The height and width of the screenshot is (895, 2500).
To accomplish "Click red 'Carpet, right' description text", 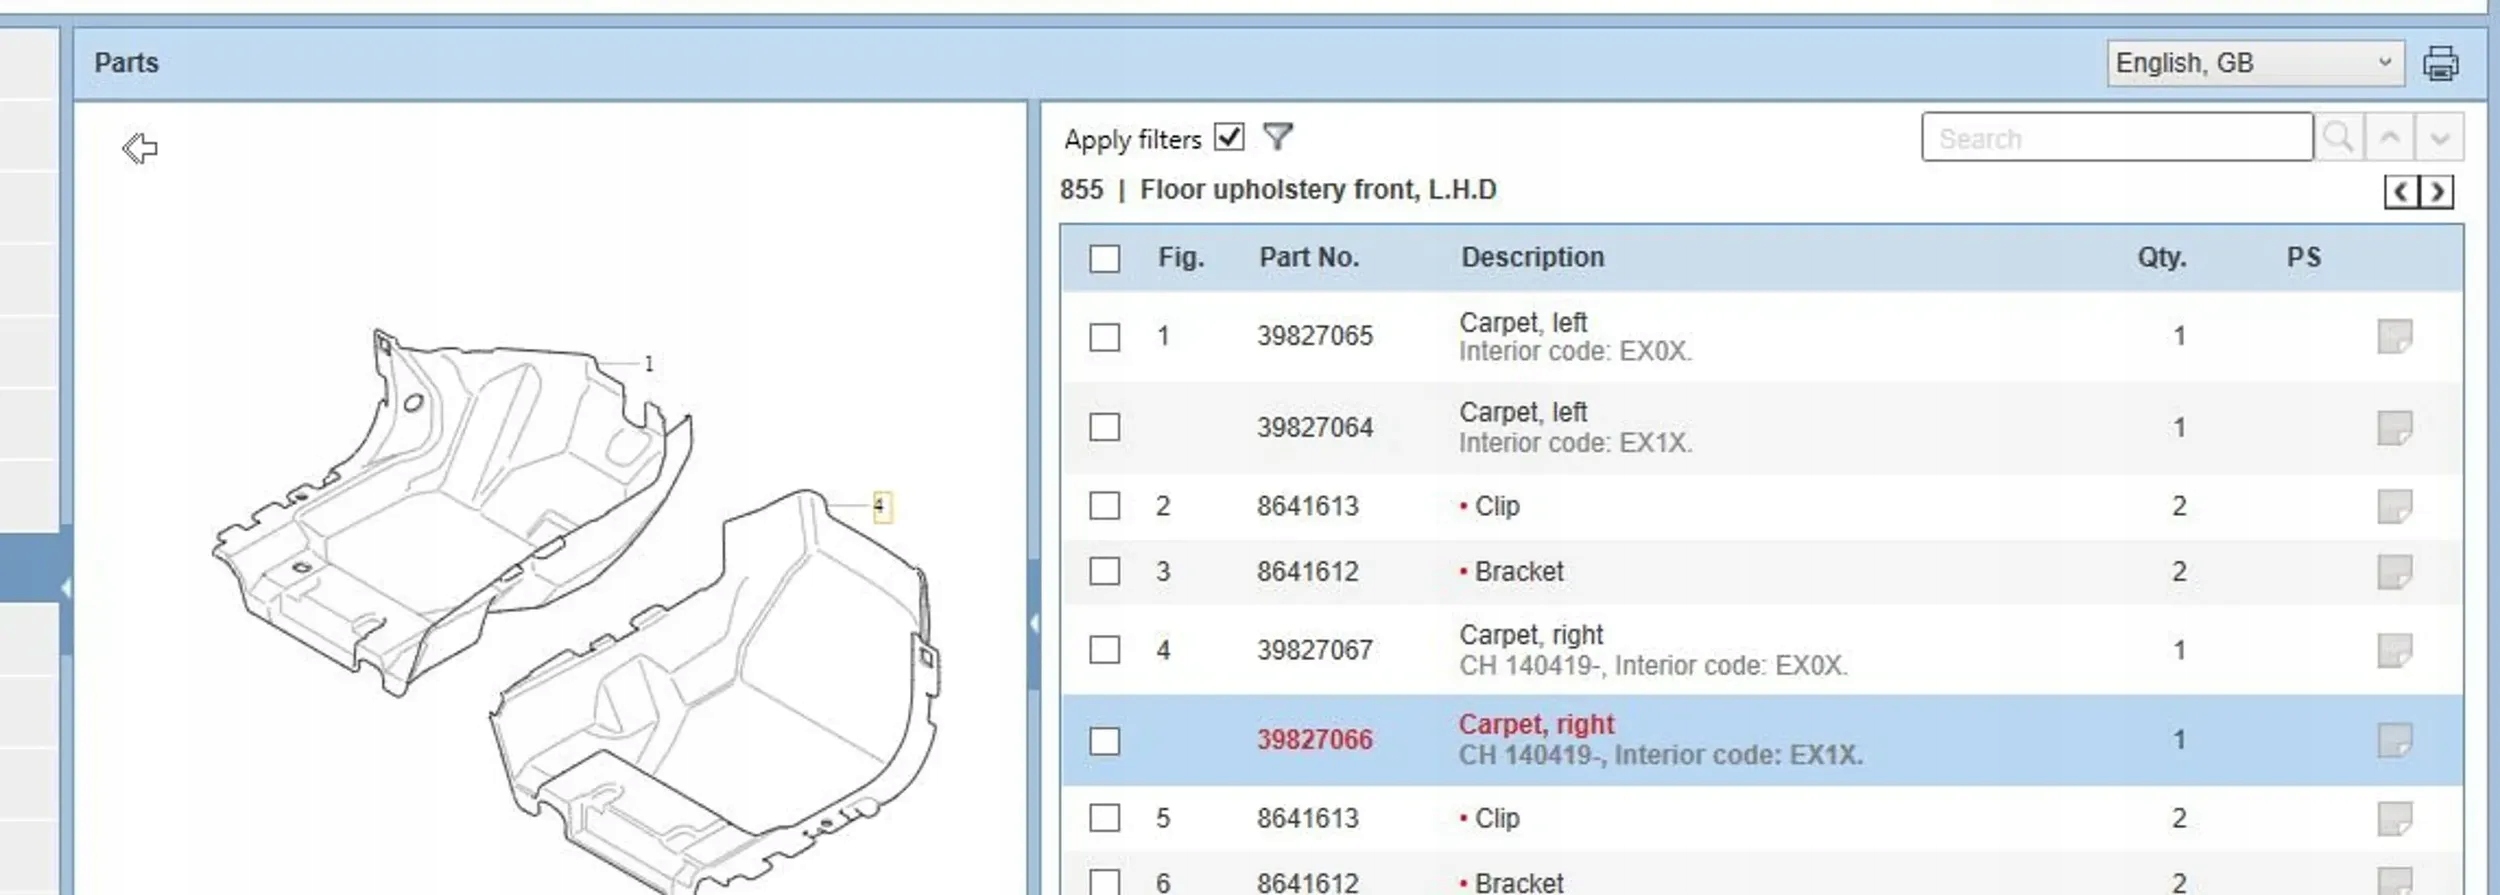I will tap(1537, 724).
